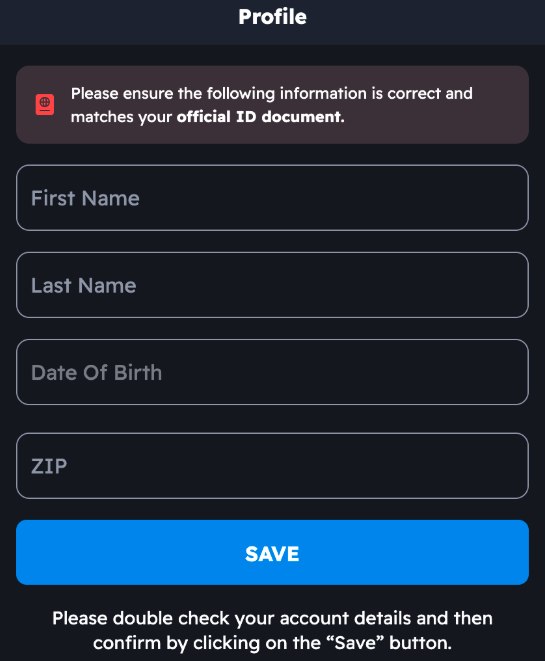
Task: Open the Date Of Birth field
Action: pos(272,372)
